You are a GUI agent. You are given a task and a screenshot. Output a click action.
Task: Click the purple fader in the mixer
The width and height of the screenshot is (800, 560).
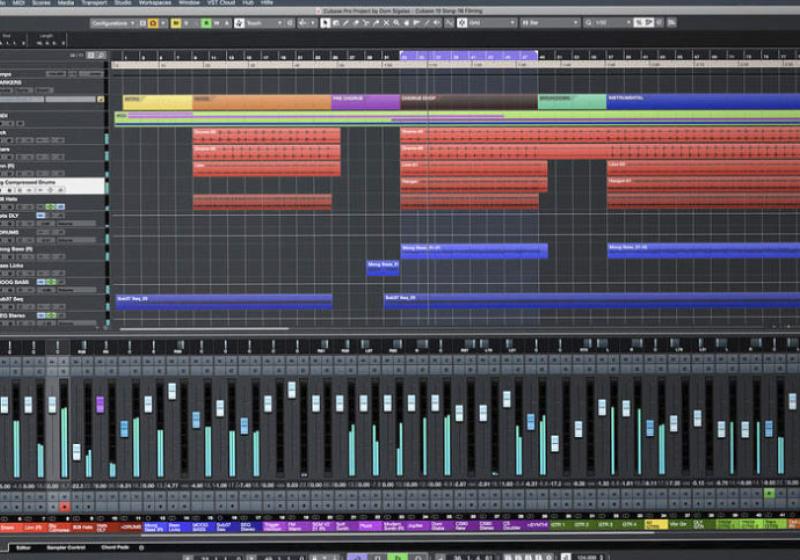coord(100,404)
